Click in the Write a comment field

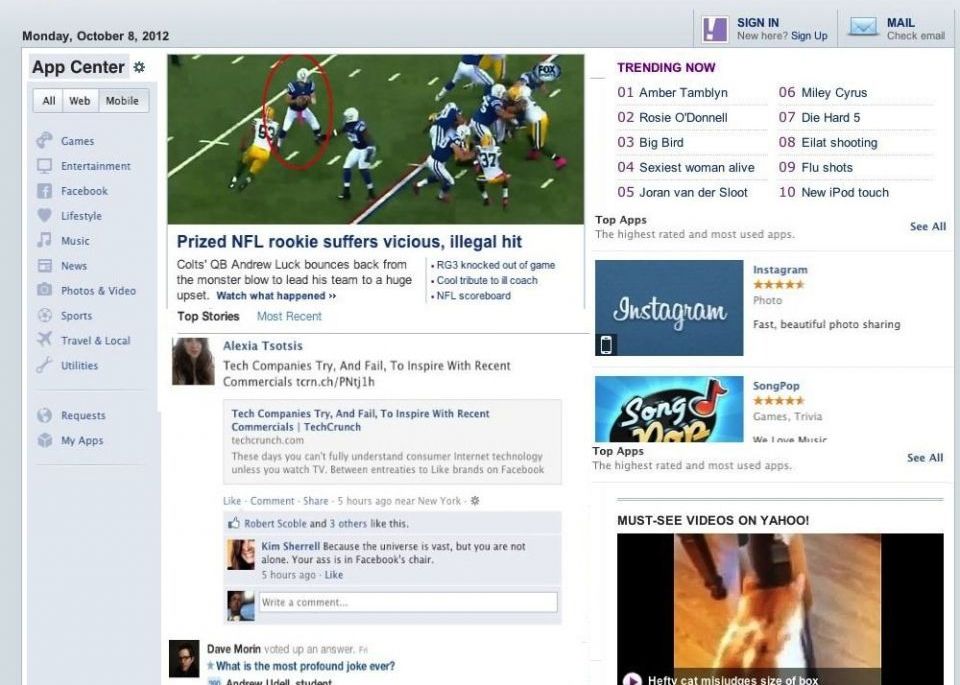point(408,602)
